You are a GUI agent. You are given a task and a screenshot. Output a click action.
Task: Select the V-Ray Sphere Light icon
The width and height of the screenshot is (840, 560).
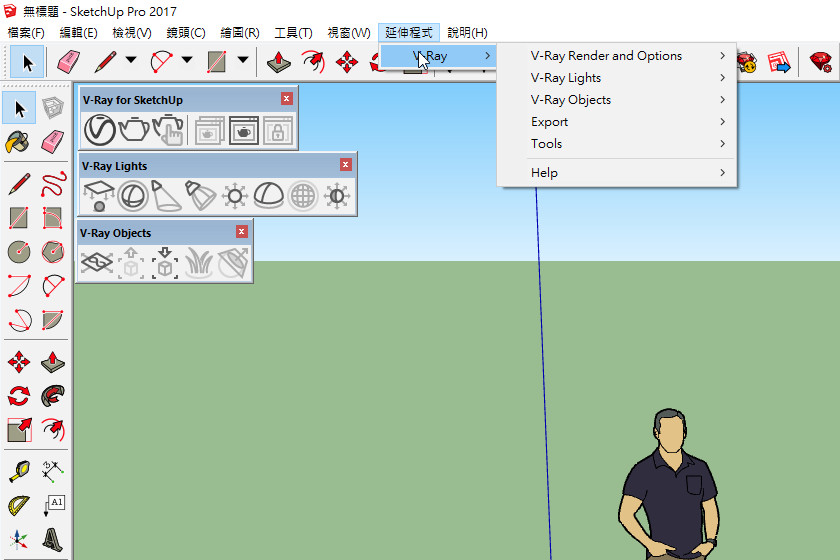coord(133,196)
